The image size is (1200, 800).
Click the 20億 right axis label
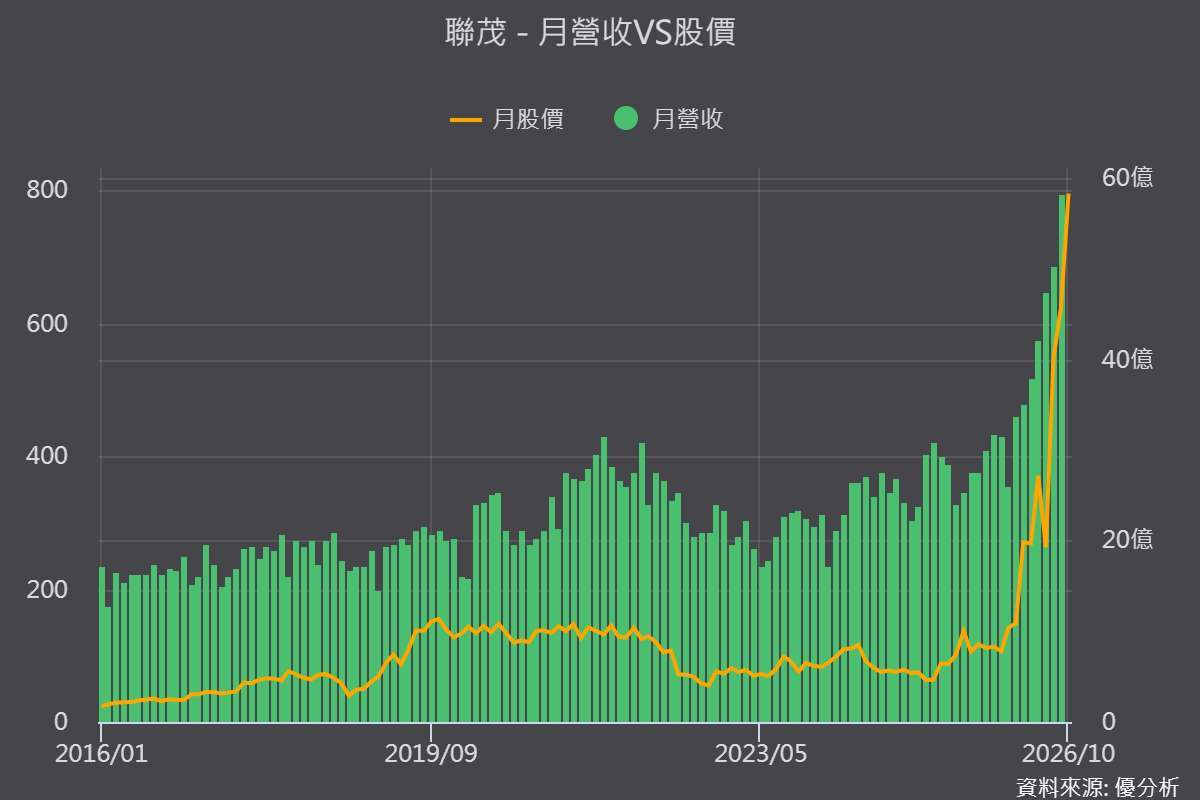[1128, 540]
